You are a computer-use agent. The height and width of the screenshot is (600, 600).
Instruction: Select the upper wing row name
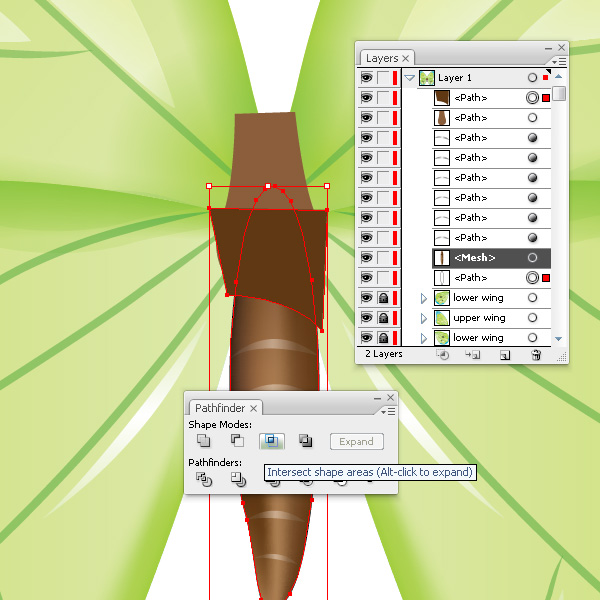click(x=479, y=318)
